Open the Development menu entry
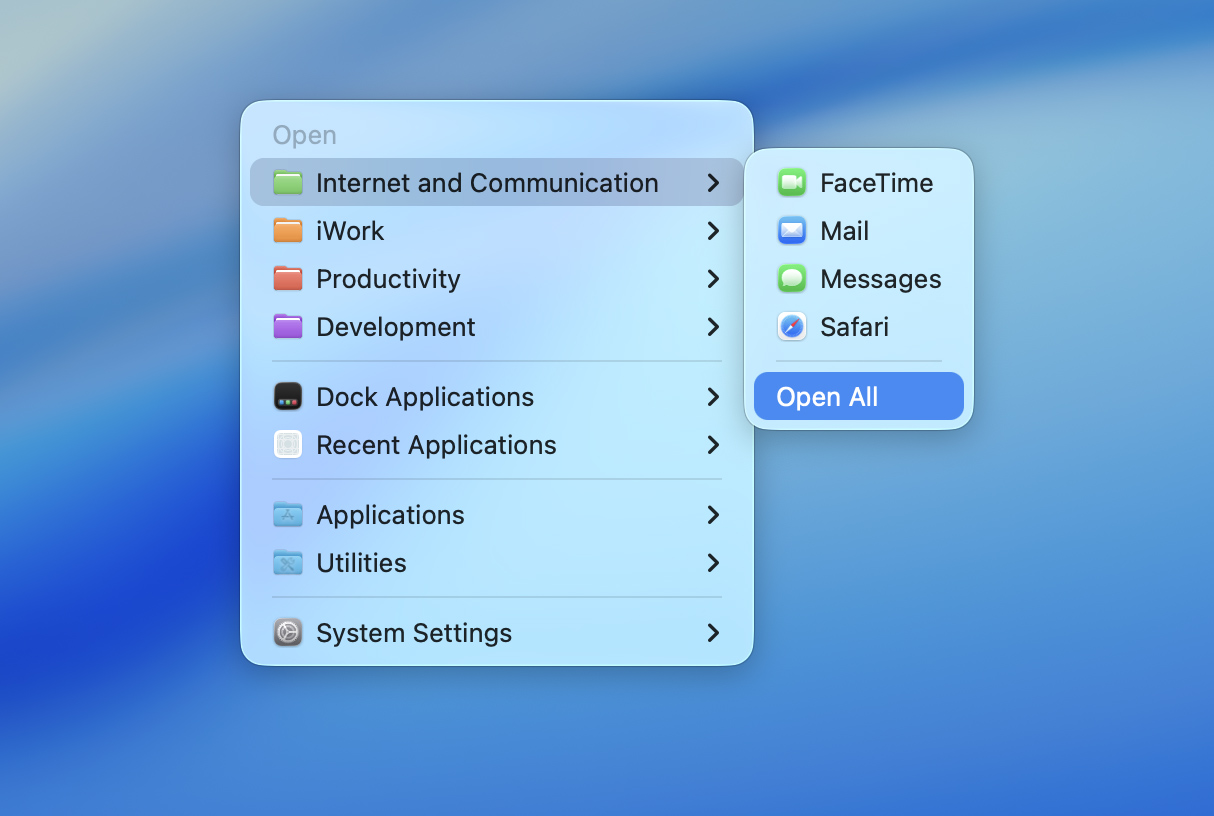This screenshot has height=816, width=1214. point(396,327)
